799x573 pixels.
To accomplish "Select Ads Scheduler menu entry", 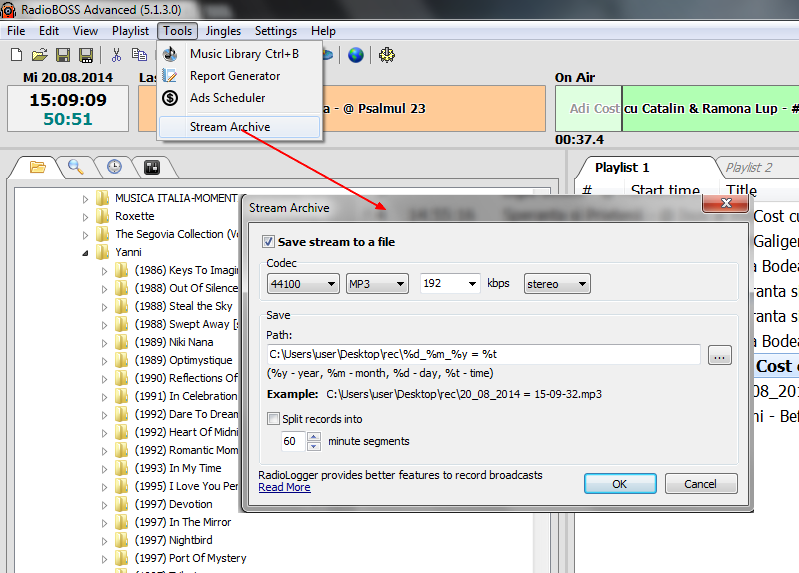I will point(239,97).
